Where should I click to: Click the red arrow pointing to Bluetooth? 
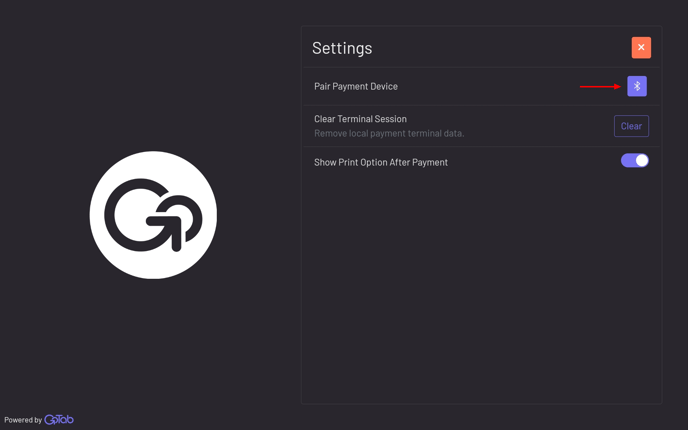[600, 86]
